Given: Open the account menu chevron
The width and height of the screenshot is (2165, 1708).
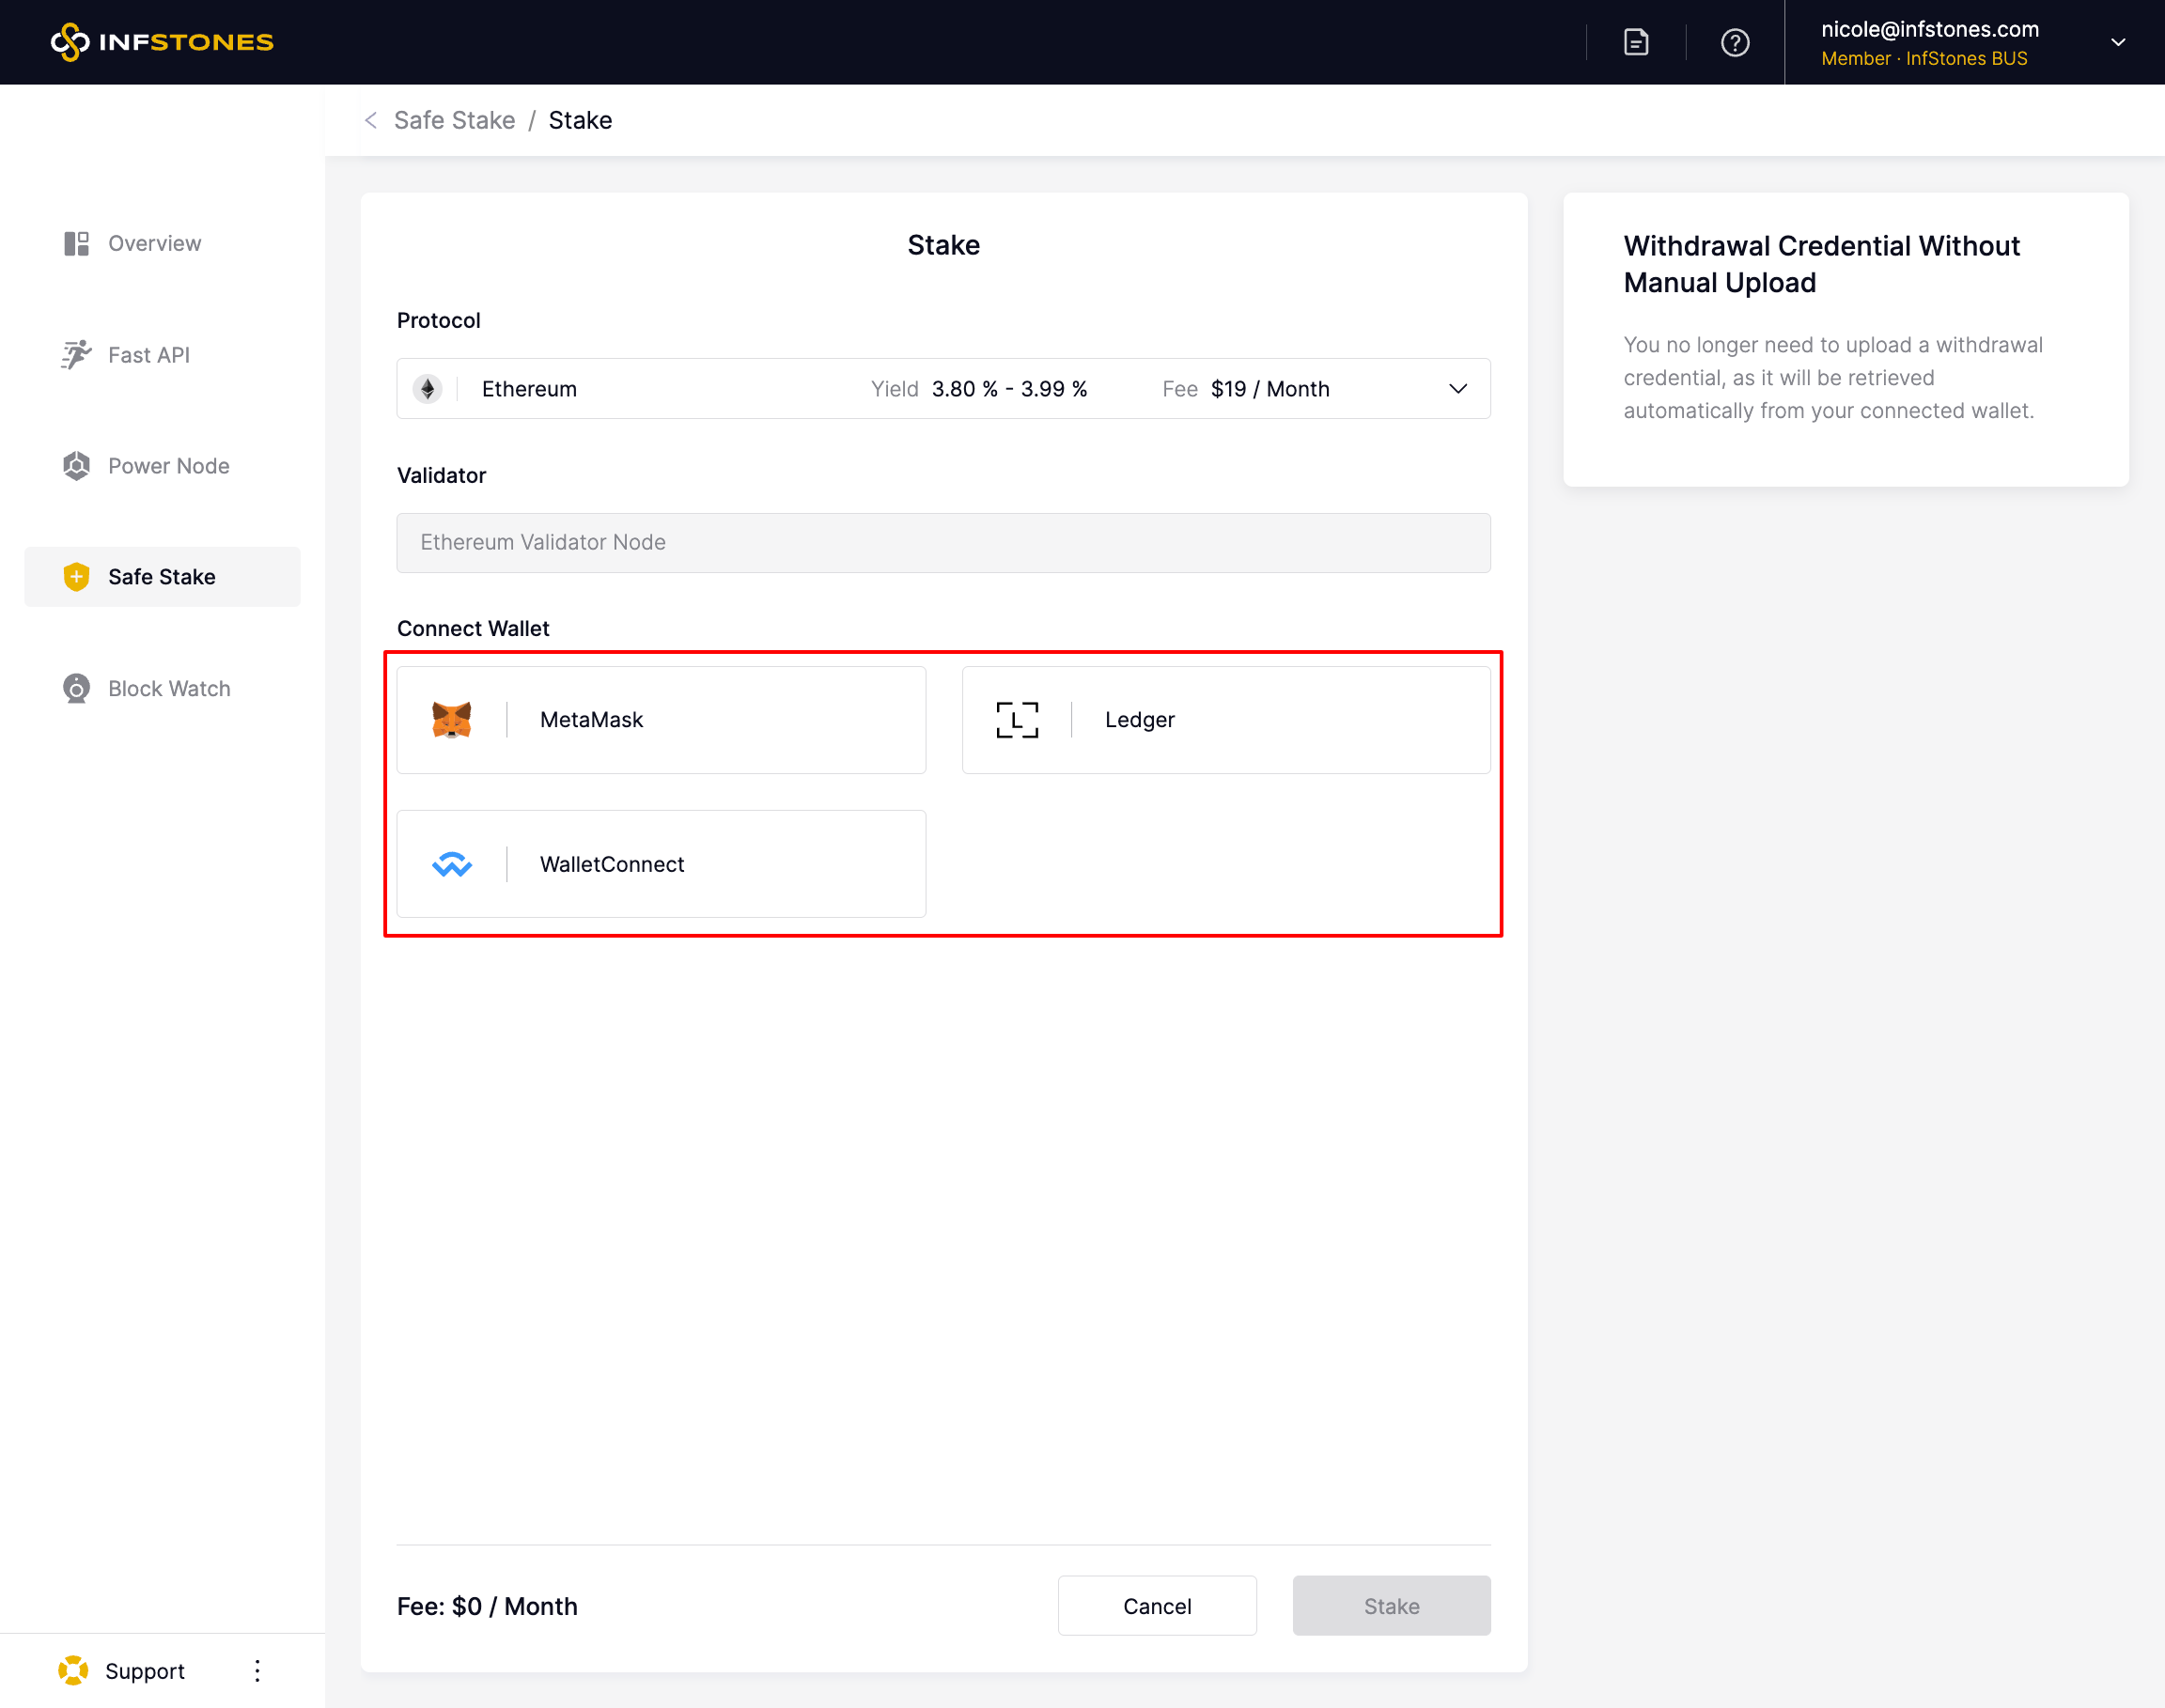Looking at the screenshot, I should coord(2117,42).
